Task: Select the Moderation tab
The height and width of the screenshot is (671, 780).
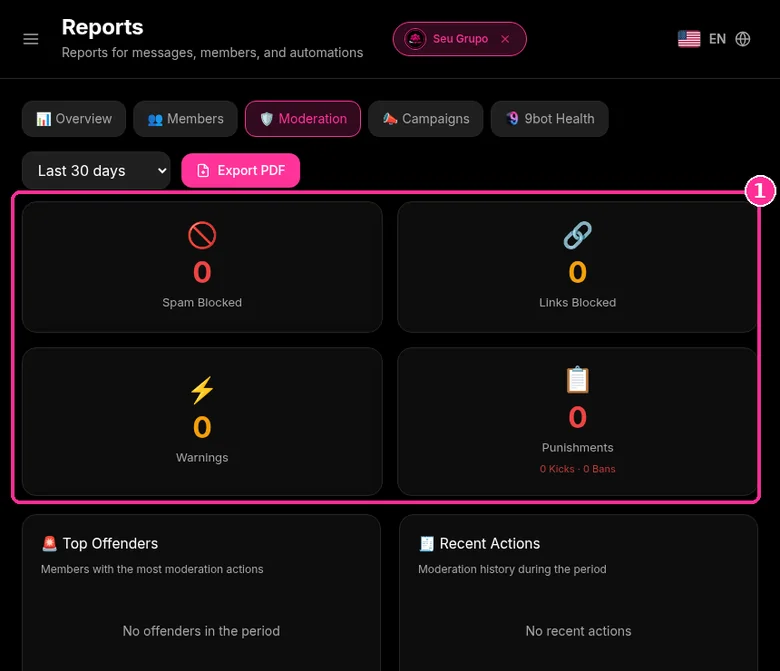Action: tap(303, 119)
